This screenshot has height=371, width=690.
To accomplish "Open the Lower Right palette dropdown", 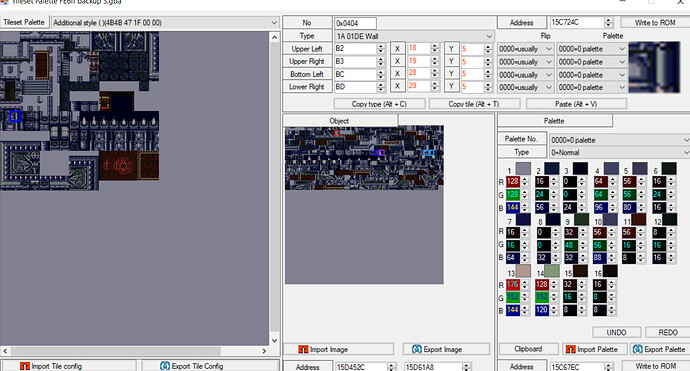I will tap(591, 87).
